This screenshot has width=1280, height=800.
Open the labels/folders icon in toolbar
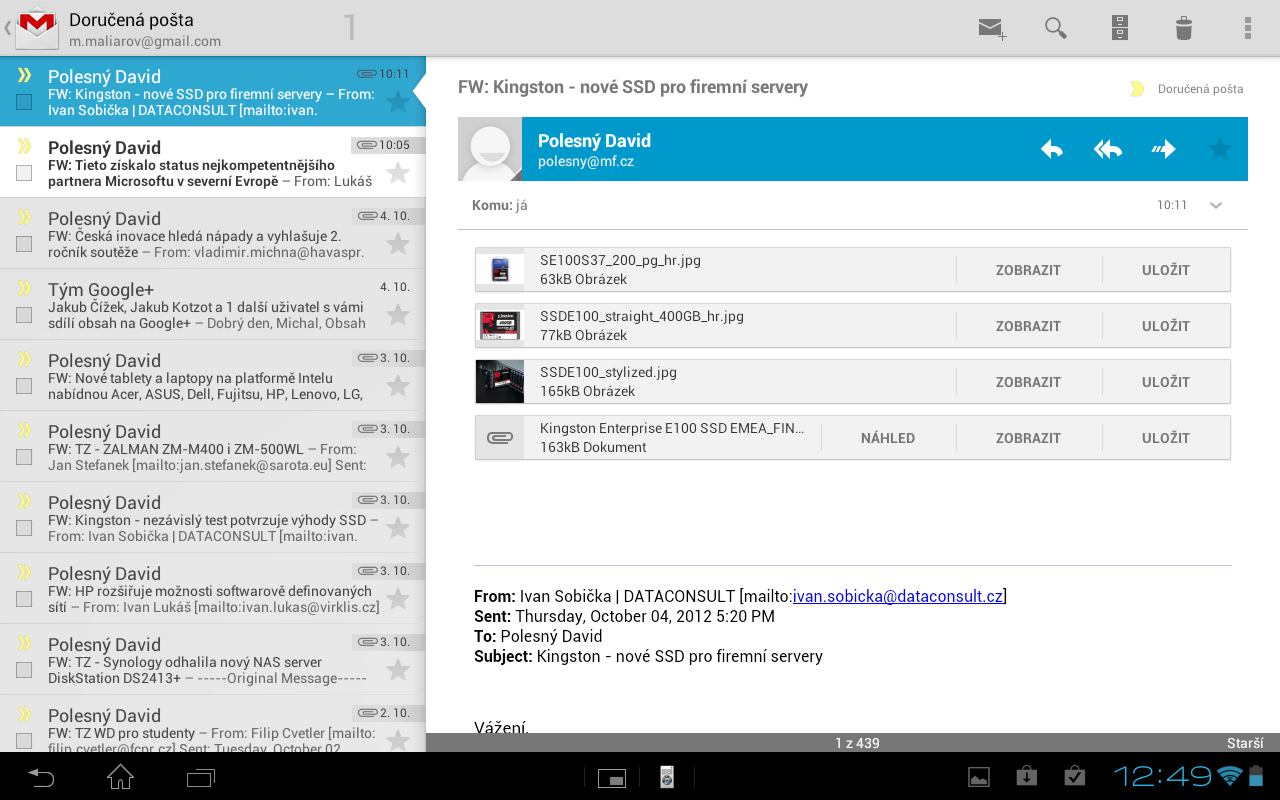click(1119, 28)
